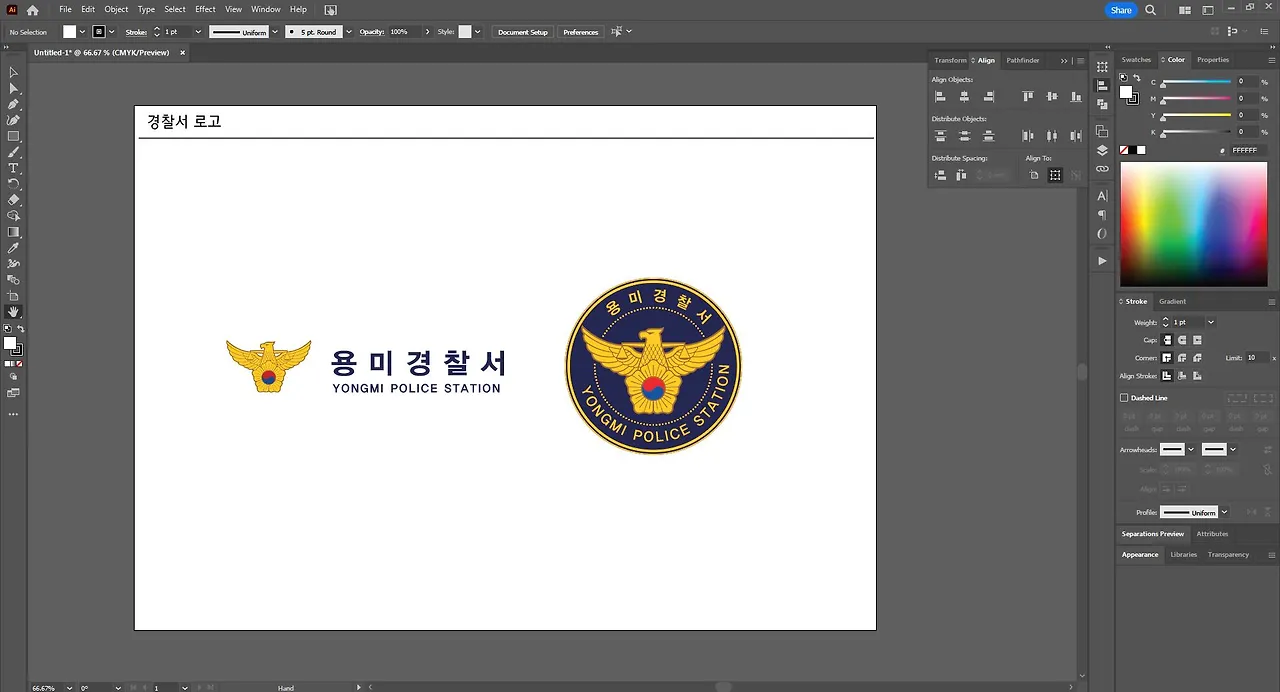Image resolution: width=1280 pixels, height=692 pixels.
Task: Select Round Cap stroke option
Action: 1182,340
